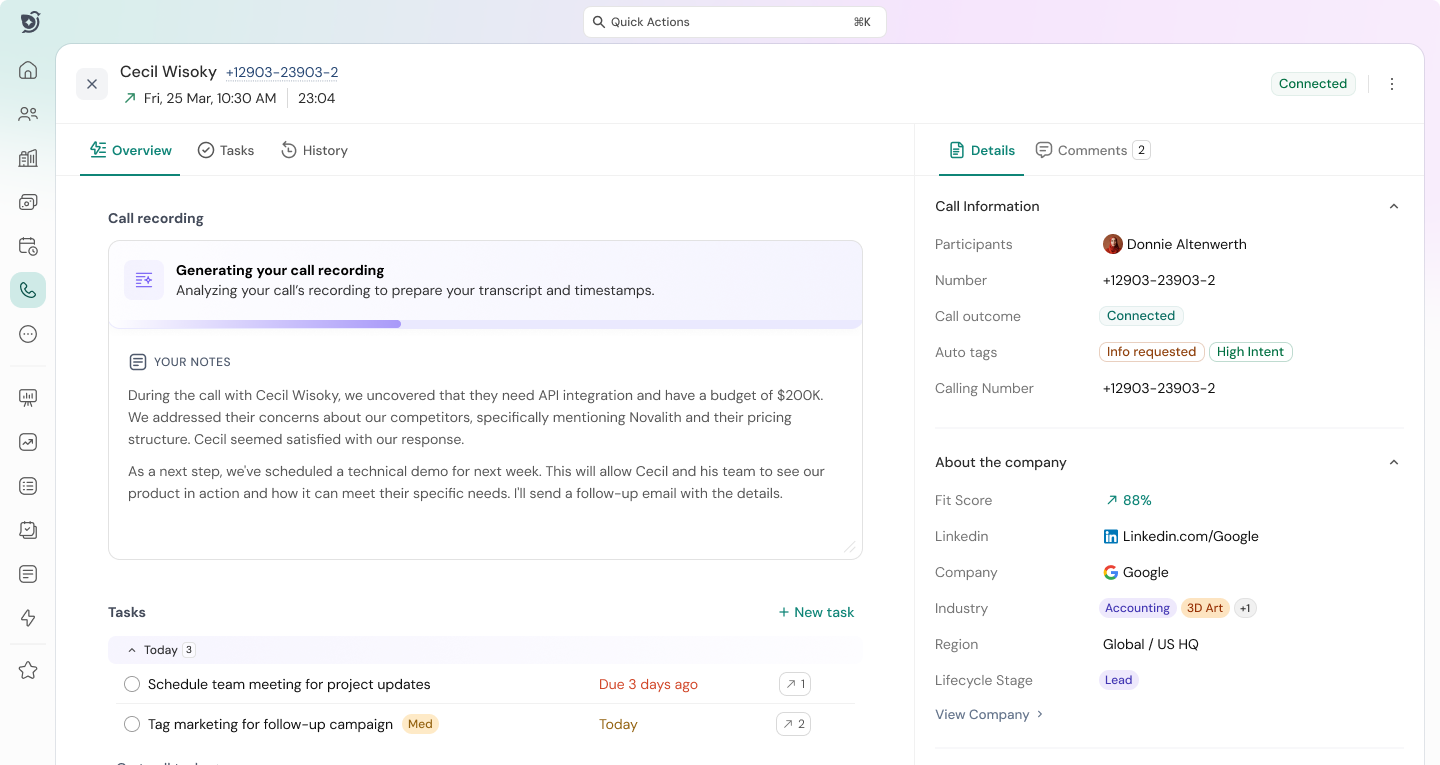Click the Accounting industry tag
Viewport: 1440px width, 765px height.
coord(1137,608)
